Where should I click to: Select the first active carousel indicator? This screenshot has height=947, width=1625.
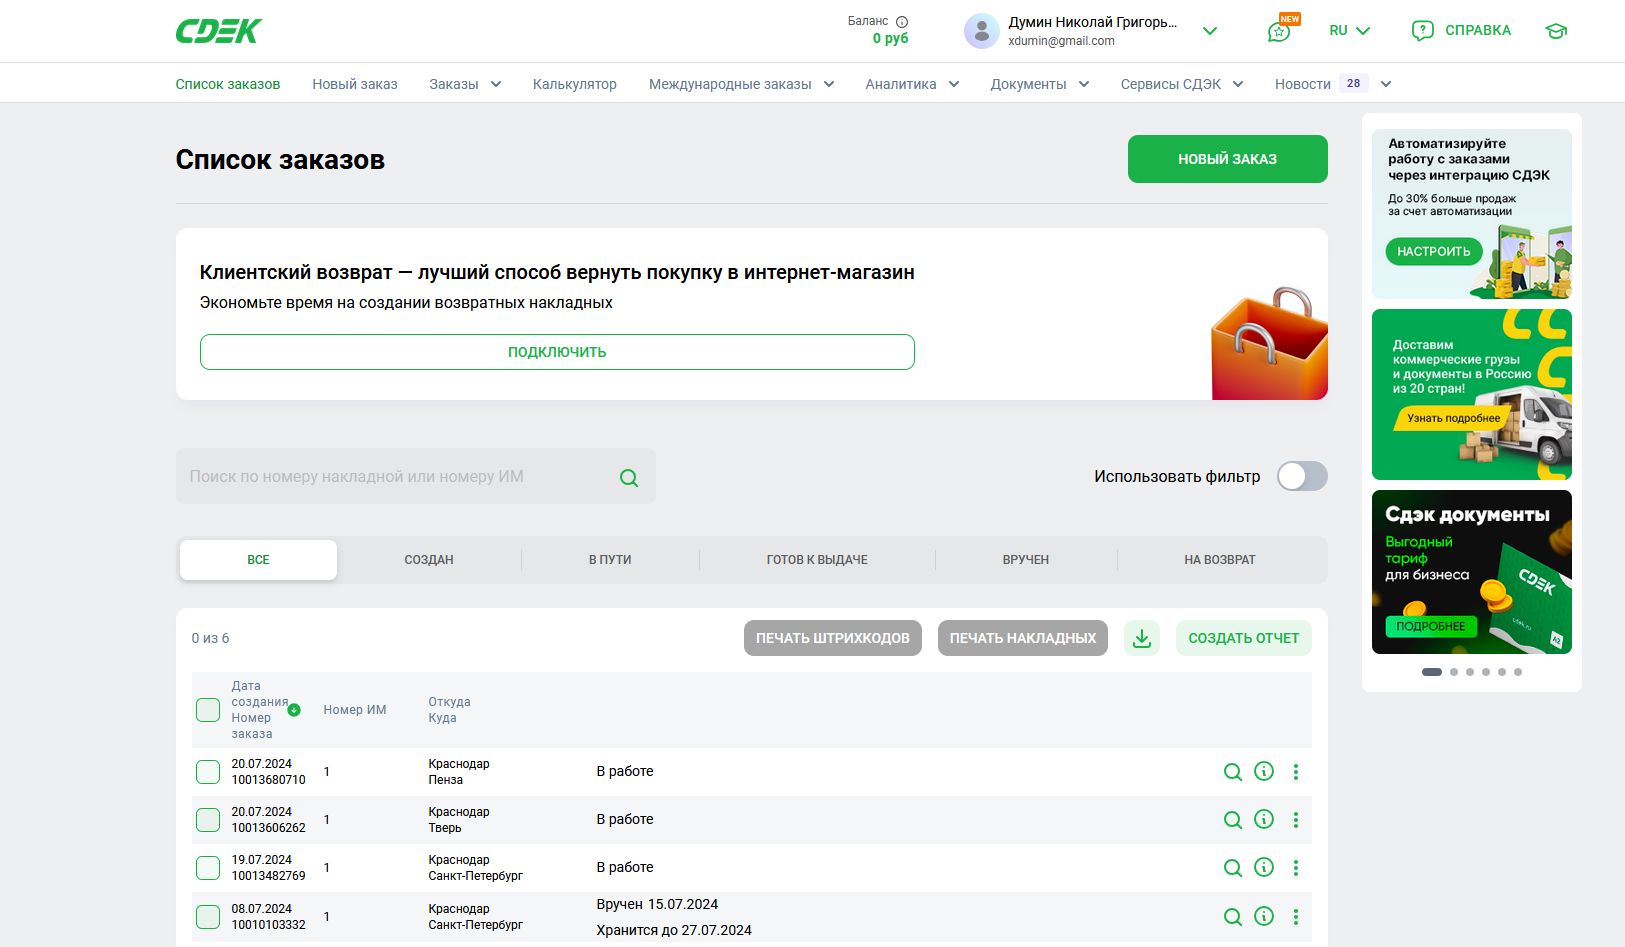click(x=1432, y=672)
